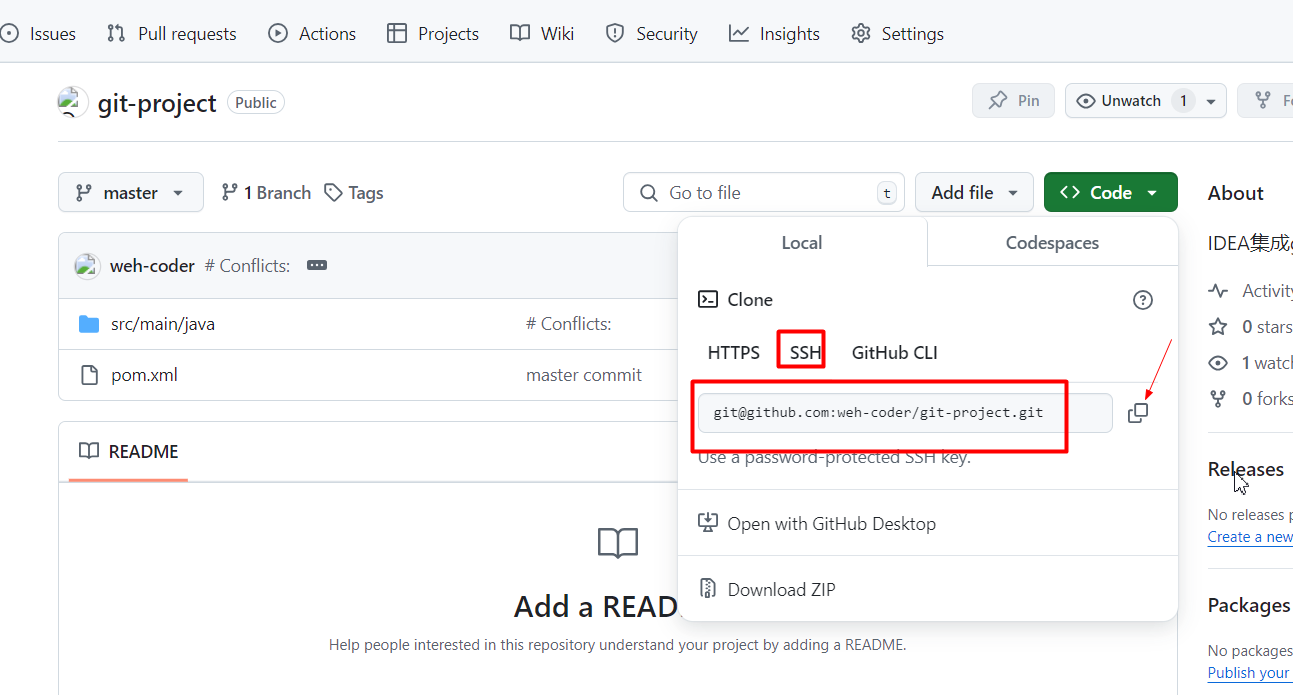This screenshot has height=695, width=1293.
Task: Click the repository owner avatar beside git-project
Action: click(72, 102)
